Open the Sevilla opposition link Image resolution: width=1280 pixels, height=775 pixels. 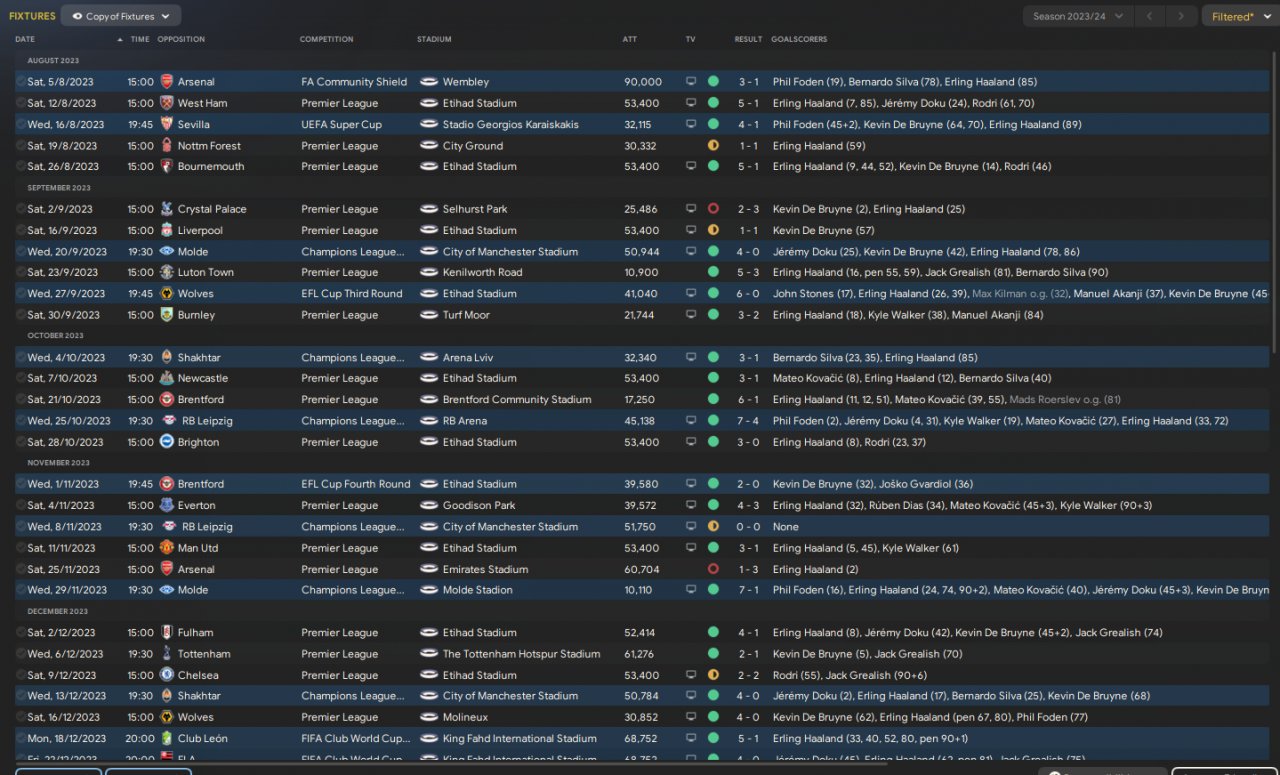[194, 125]
